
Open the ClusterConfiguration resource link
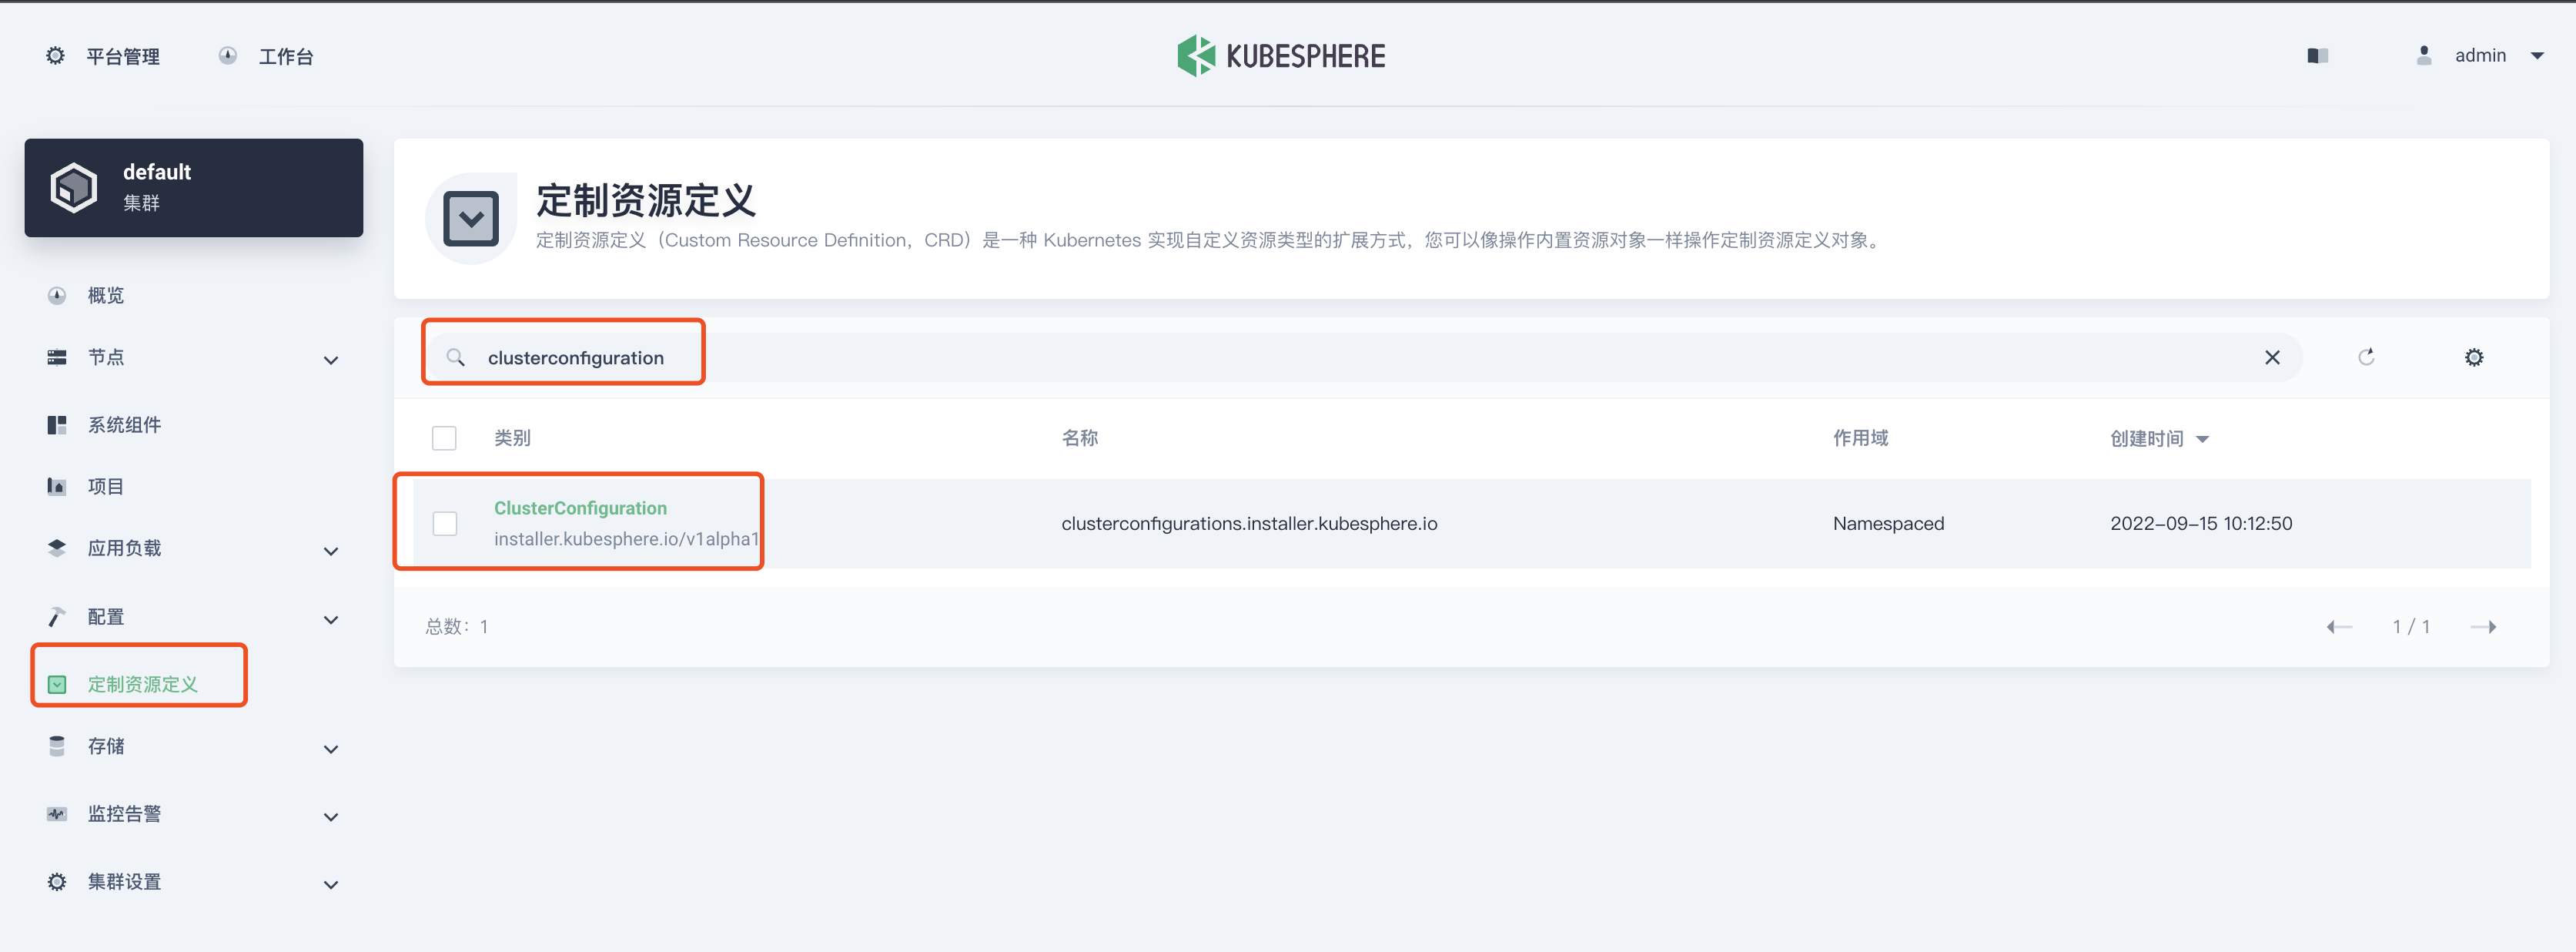coord(580,508)
